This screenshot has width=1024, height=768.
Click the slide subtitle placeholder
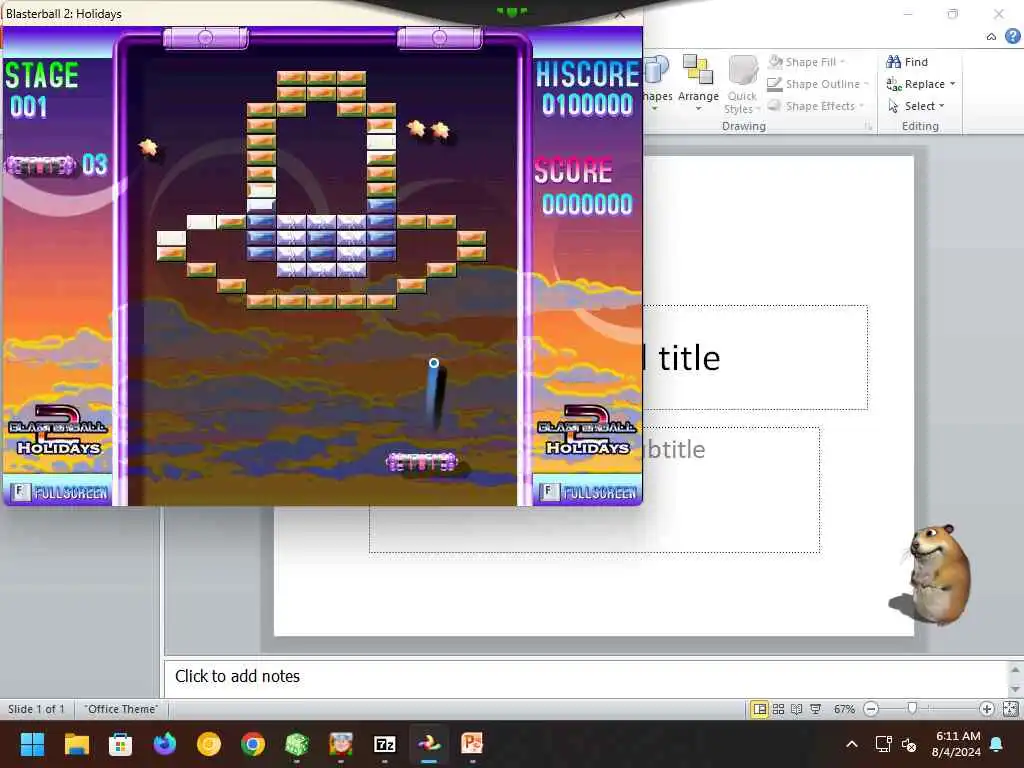point(731,490)
